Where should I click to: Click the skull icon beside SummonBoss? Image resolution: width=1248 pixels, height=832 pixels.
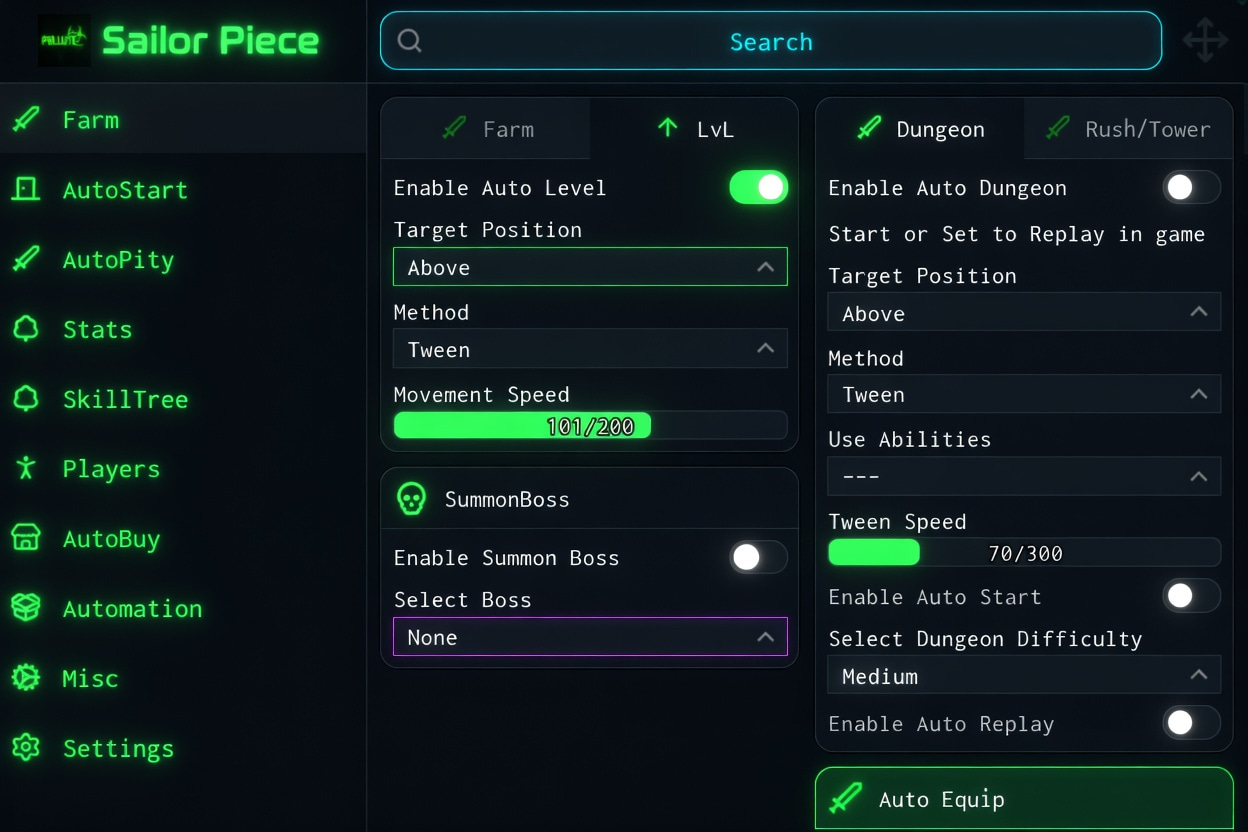[411, 499]
